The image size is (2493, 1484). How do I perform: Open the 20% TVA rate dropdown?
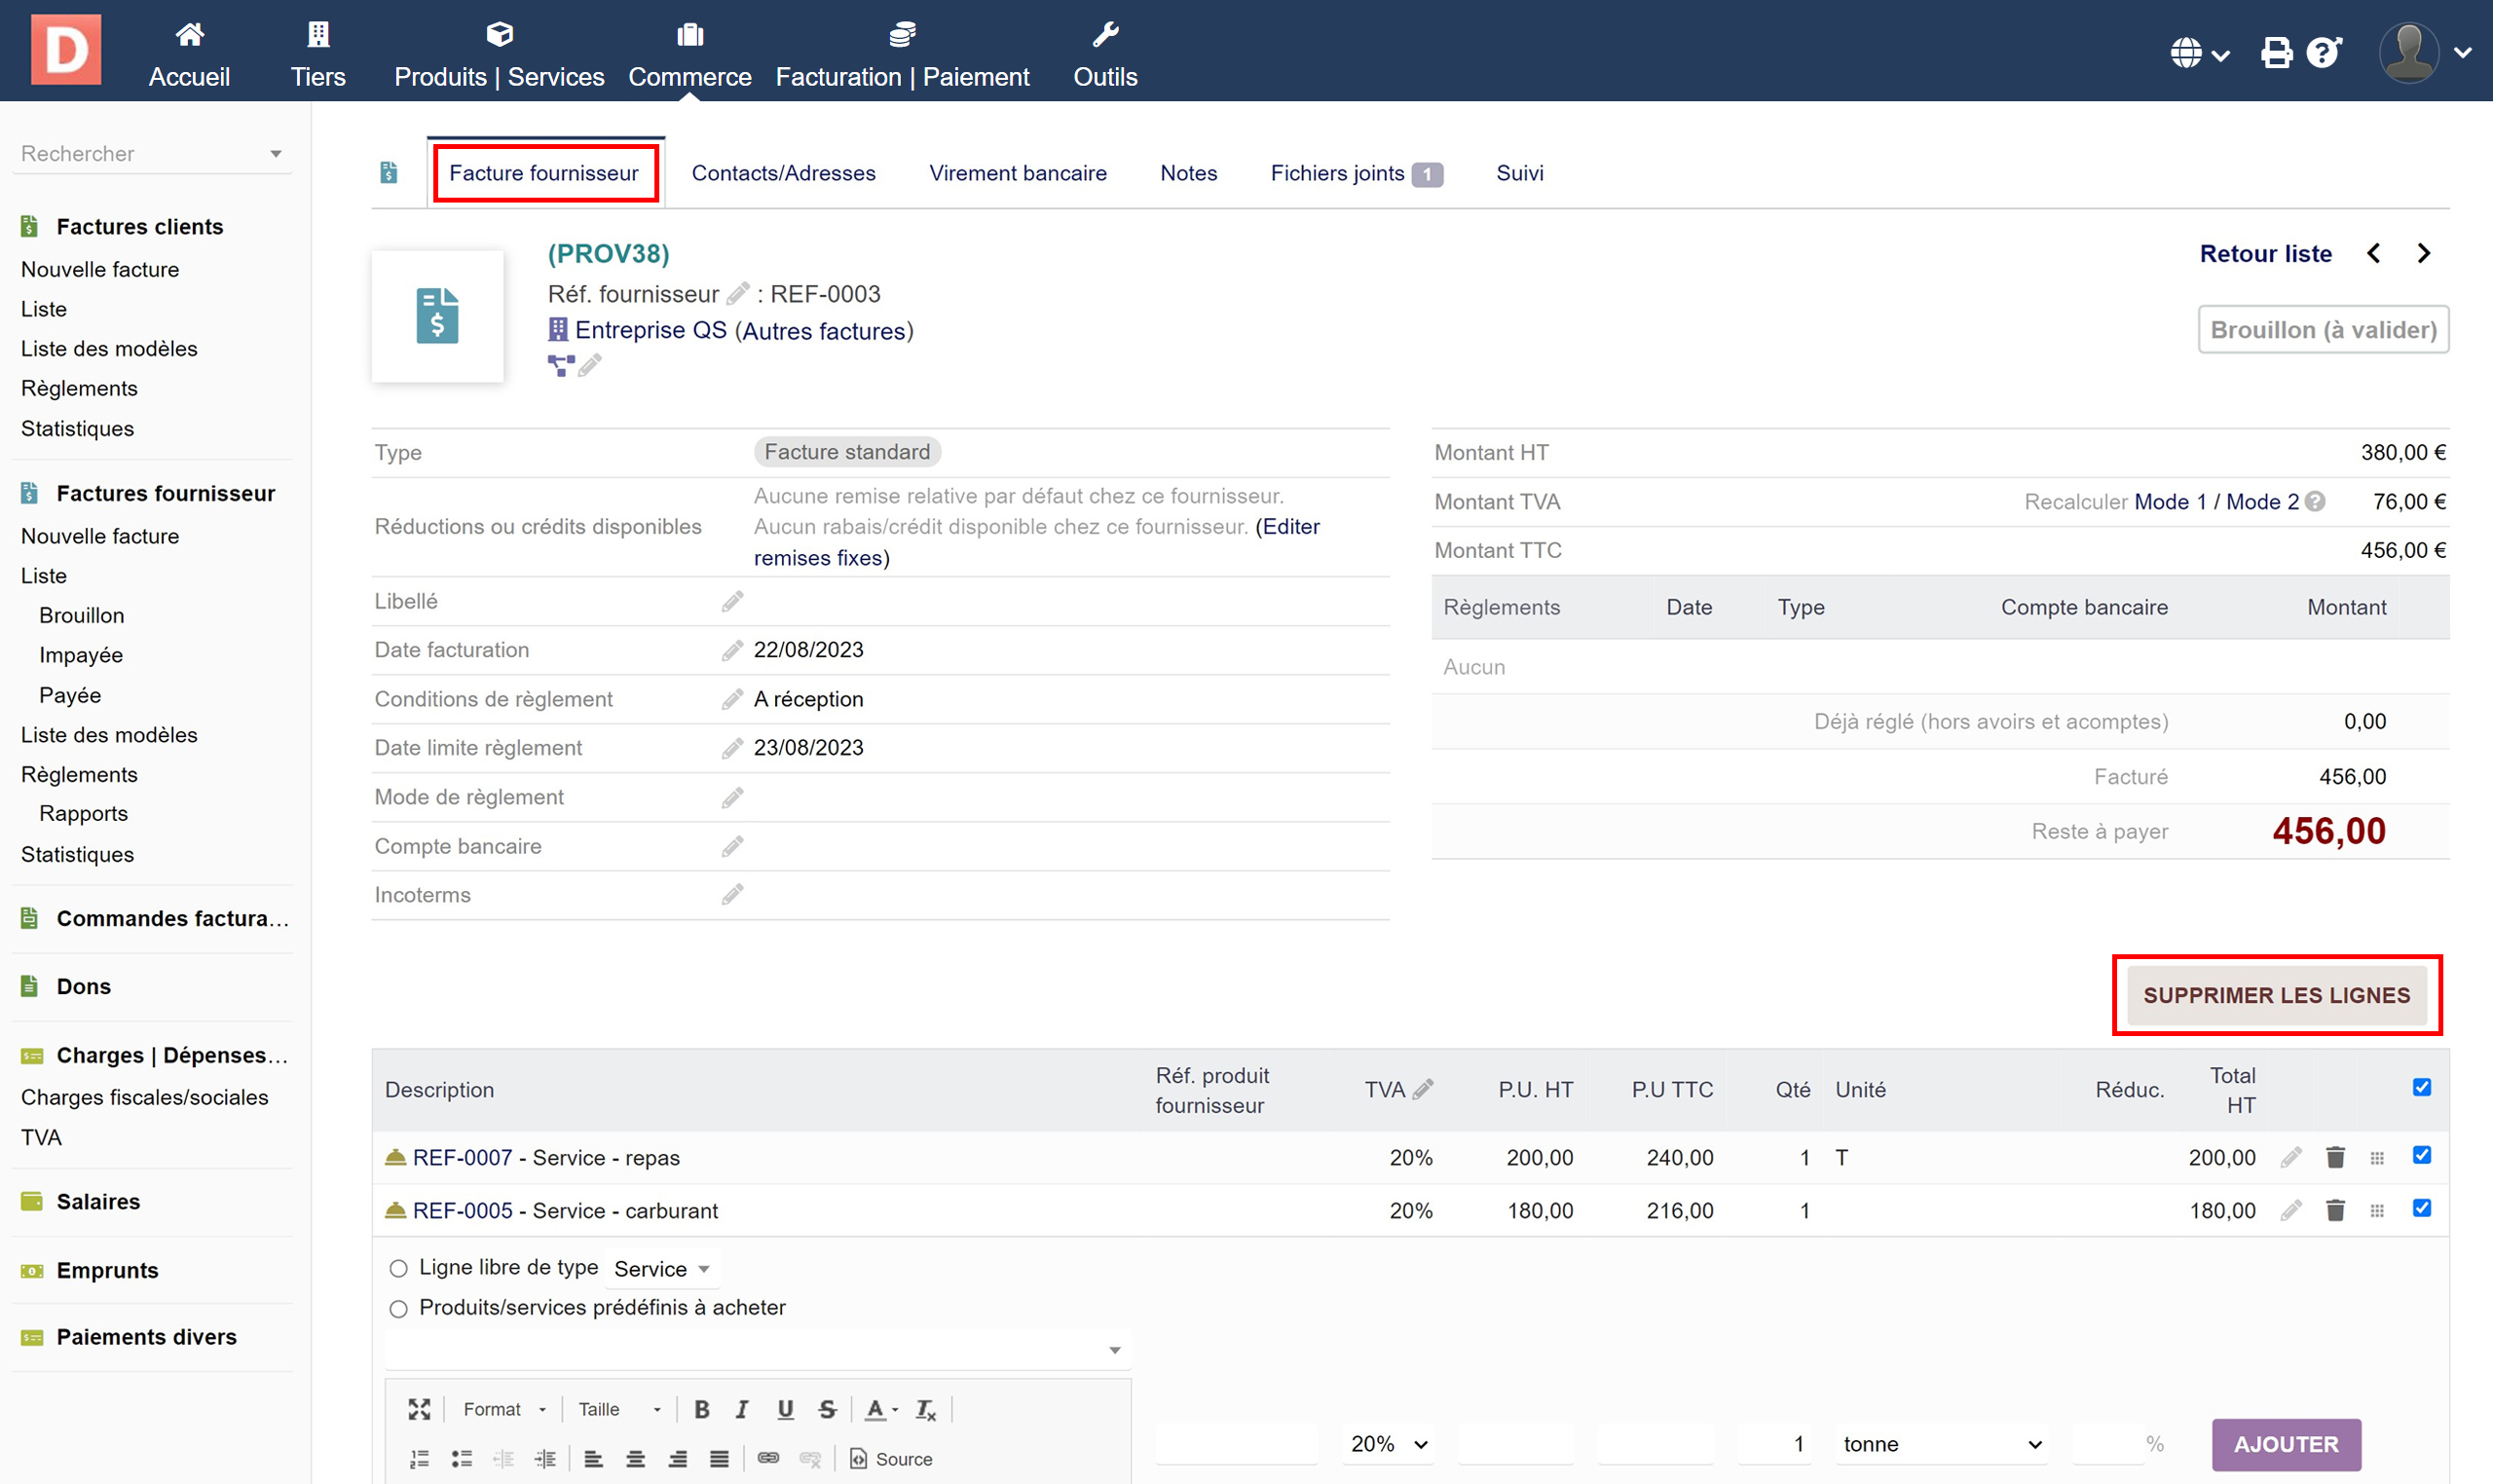[1388, 1444]
